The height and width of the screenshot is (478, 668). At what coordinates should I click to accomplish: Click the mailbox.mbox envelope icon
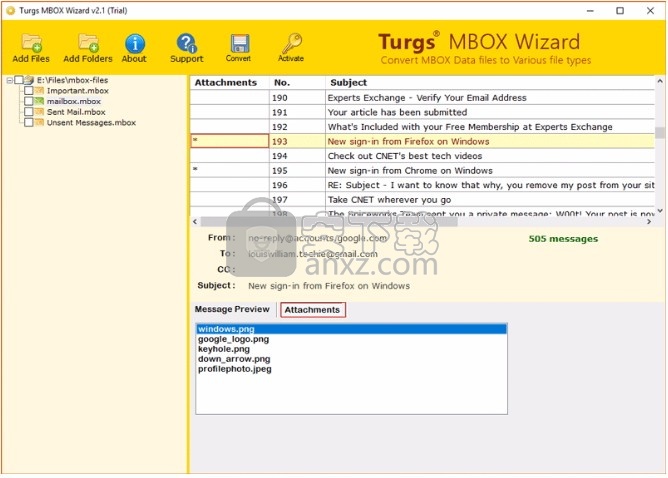(39, 101)
